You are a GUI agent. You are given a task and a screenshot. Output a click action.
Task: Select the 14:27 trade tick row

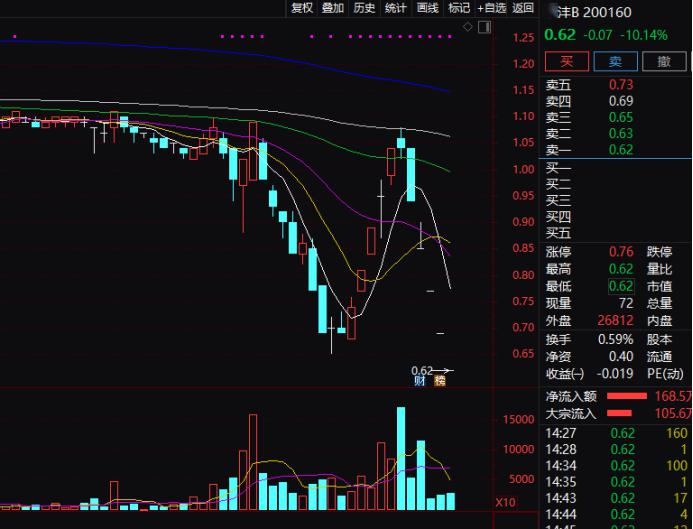(x=616, y=433)
